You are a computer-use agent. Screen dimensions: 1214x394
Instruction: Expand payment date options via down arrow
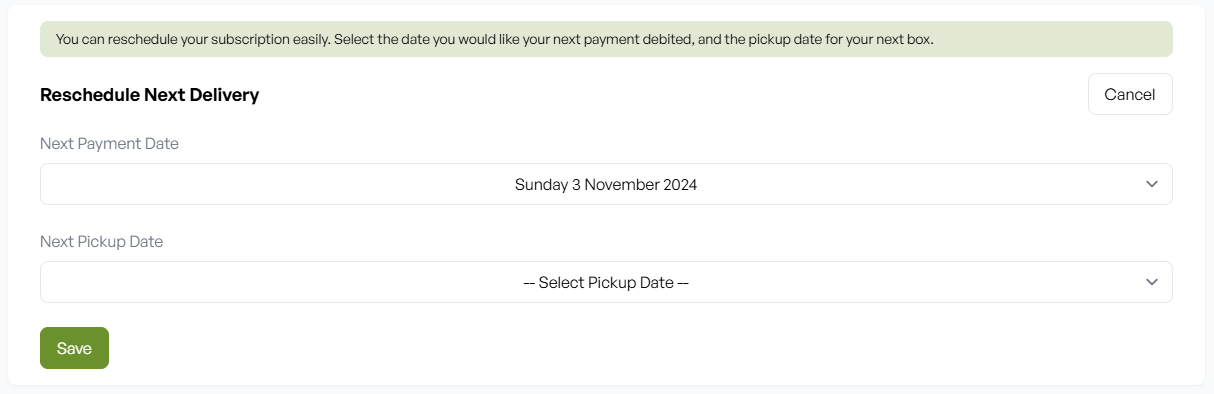click(x=1152, y=184)
